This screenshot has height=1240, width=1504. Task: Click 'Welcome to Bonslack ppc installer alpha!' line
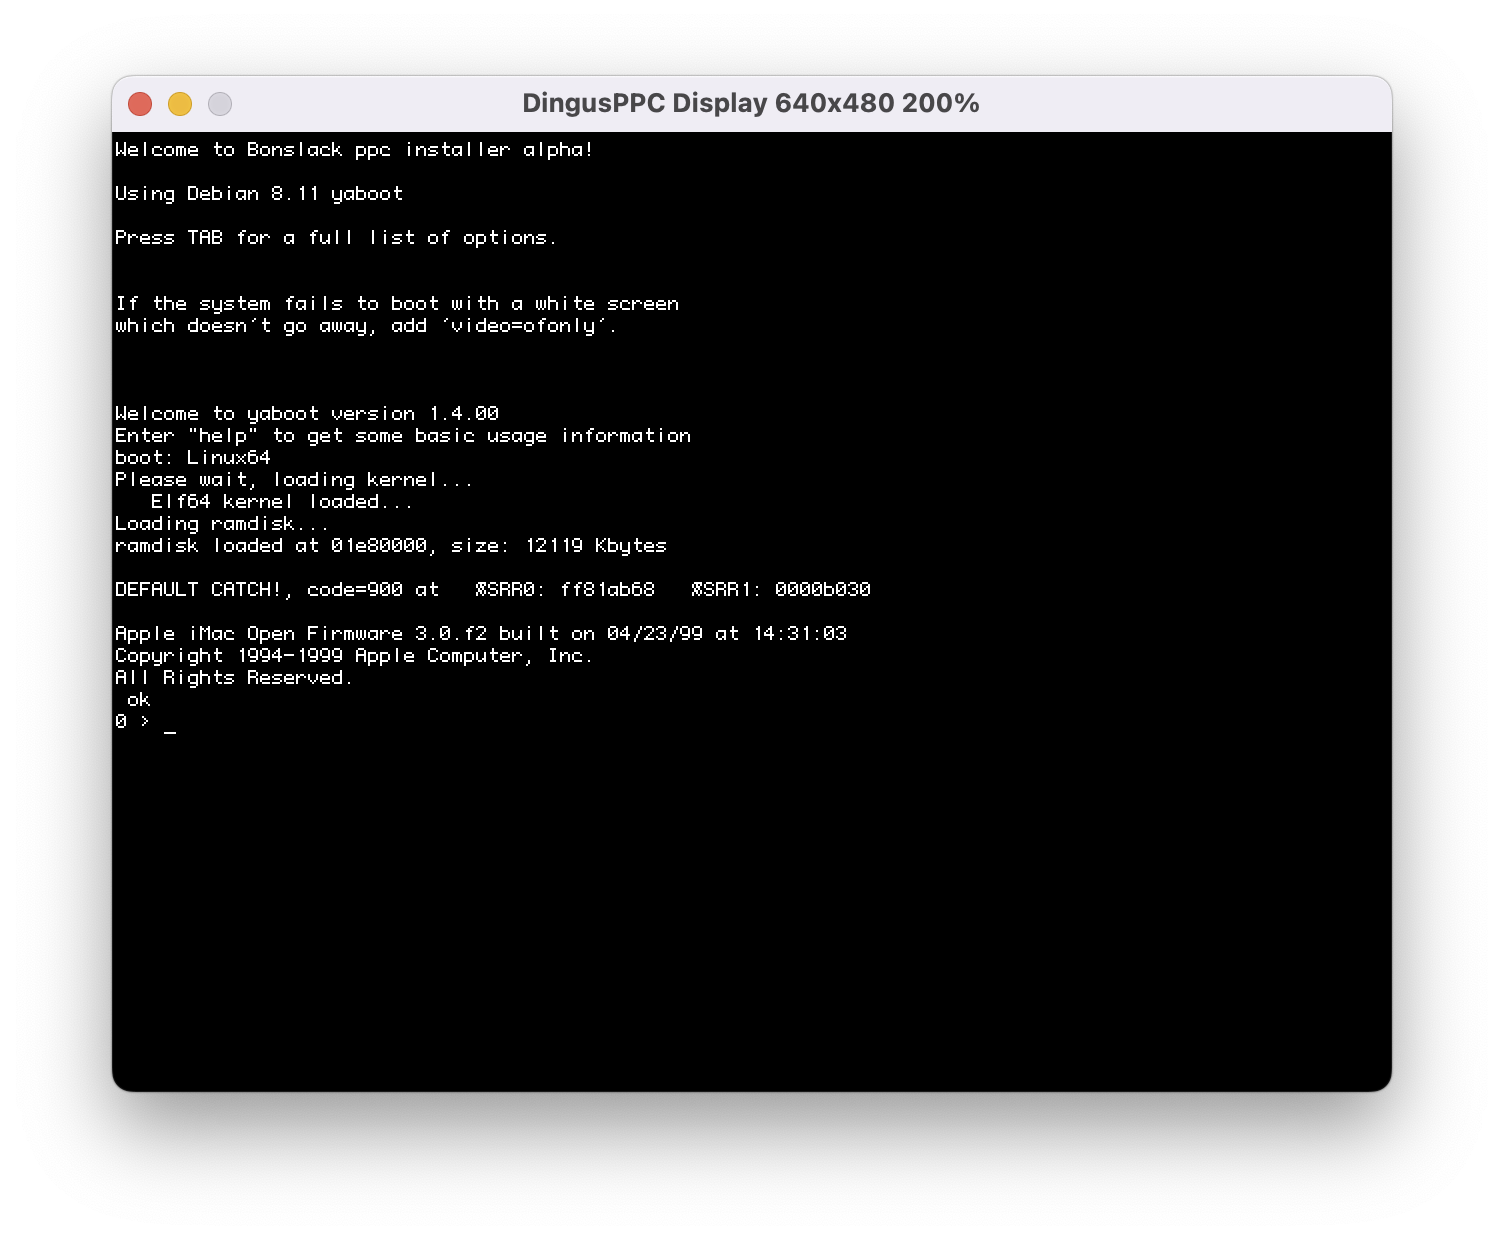click(354, 150)
